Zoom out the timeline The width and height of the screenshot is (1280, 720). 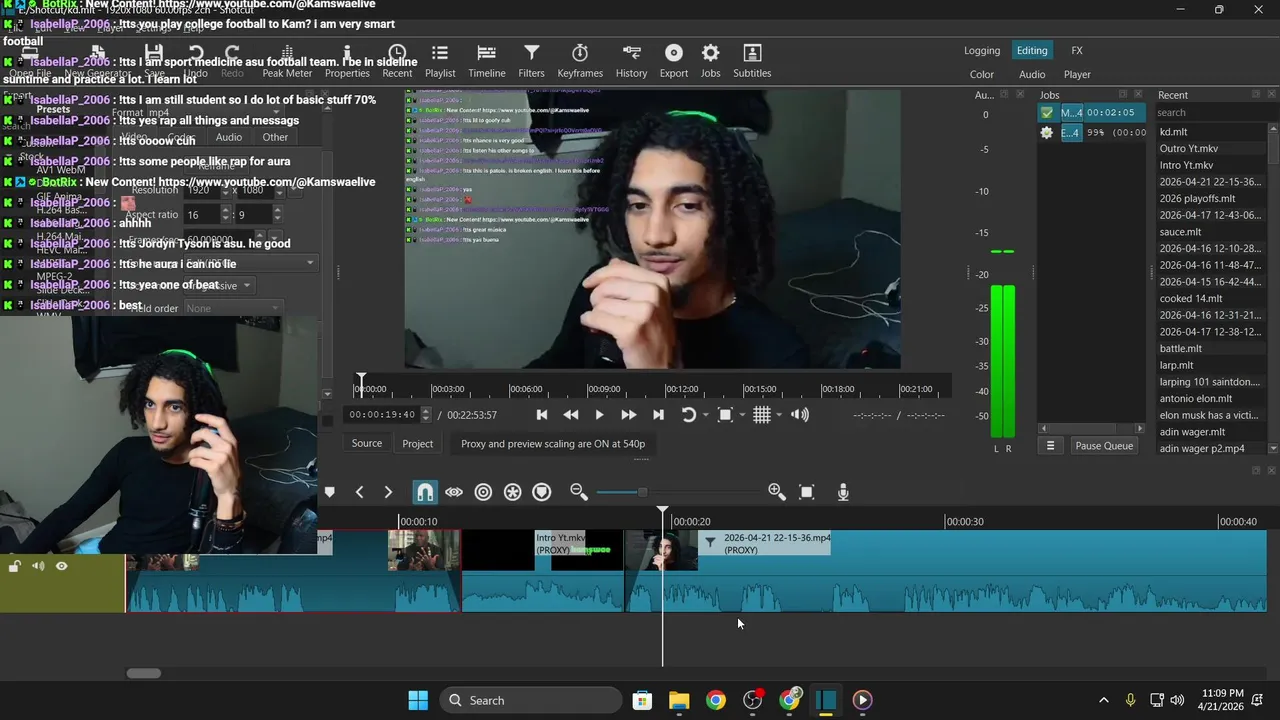[x=578, y=491]
